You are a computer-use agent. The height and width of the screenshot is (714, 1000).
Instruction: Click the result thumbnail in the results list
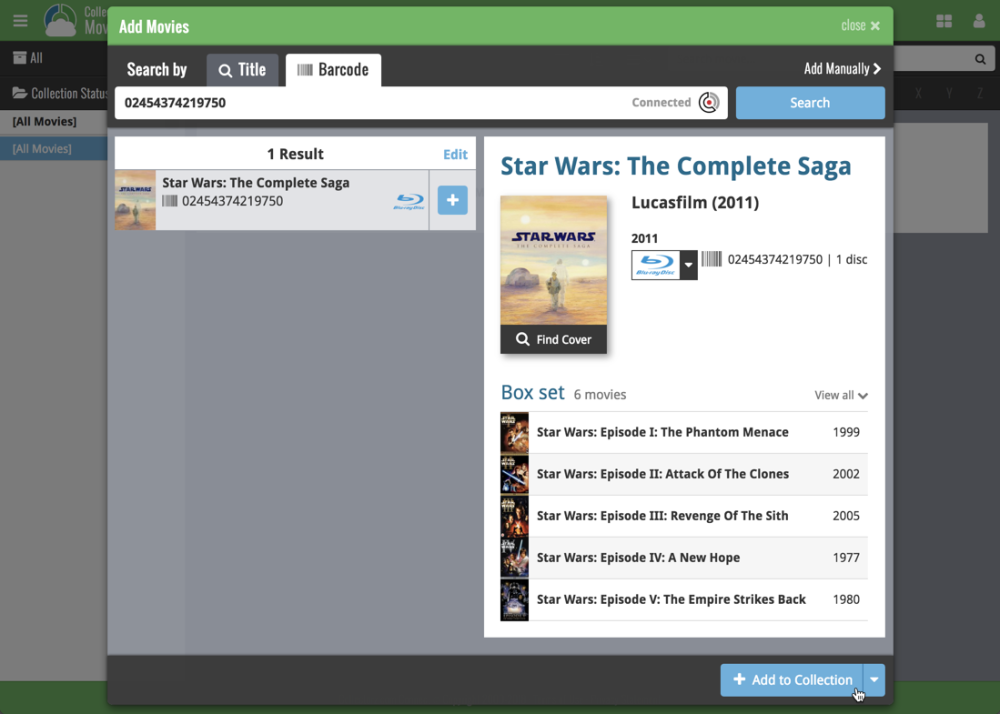click(135, 200)
